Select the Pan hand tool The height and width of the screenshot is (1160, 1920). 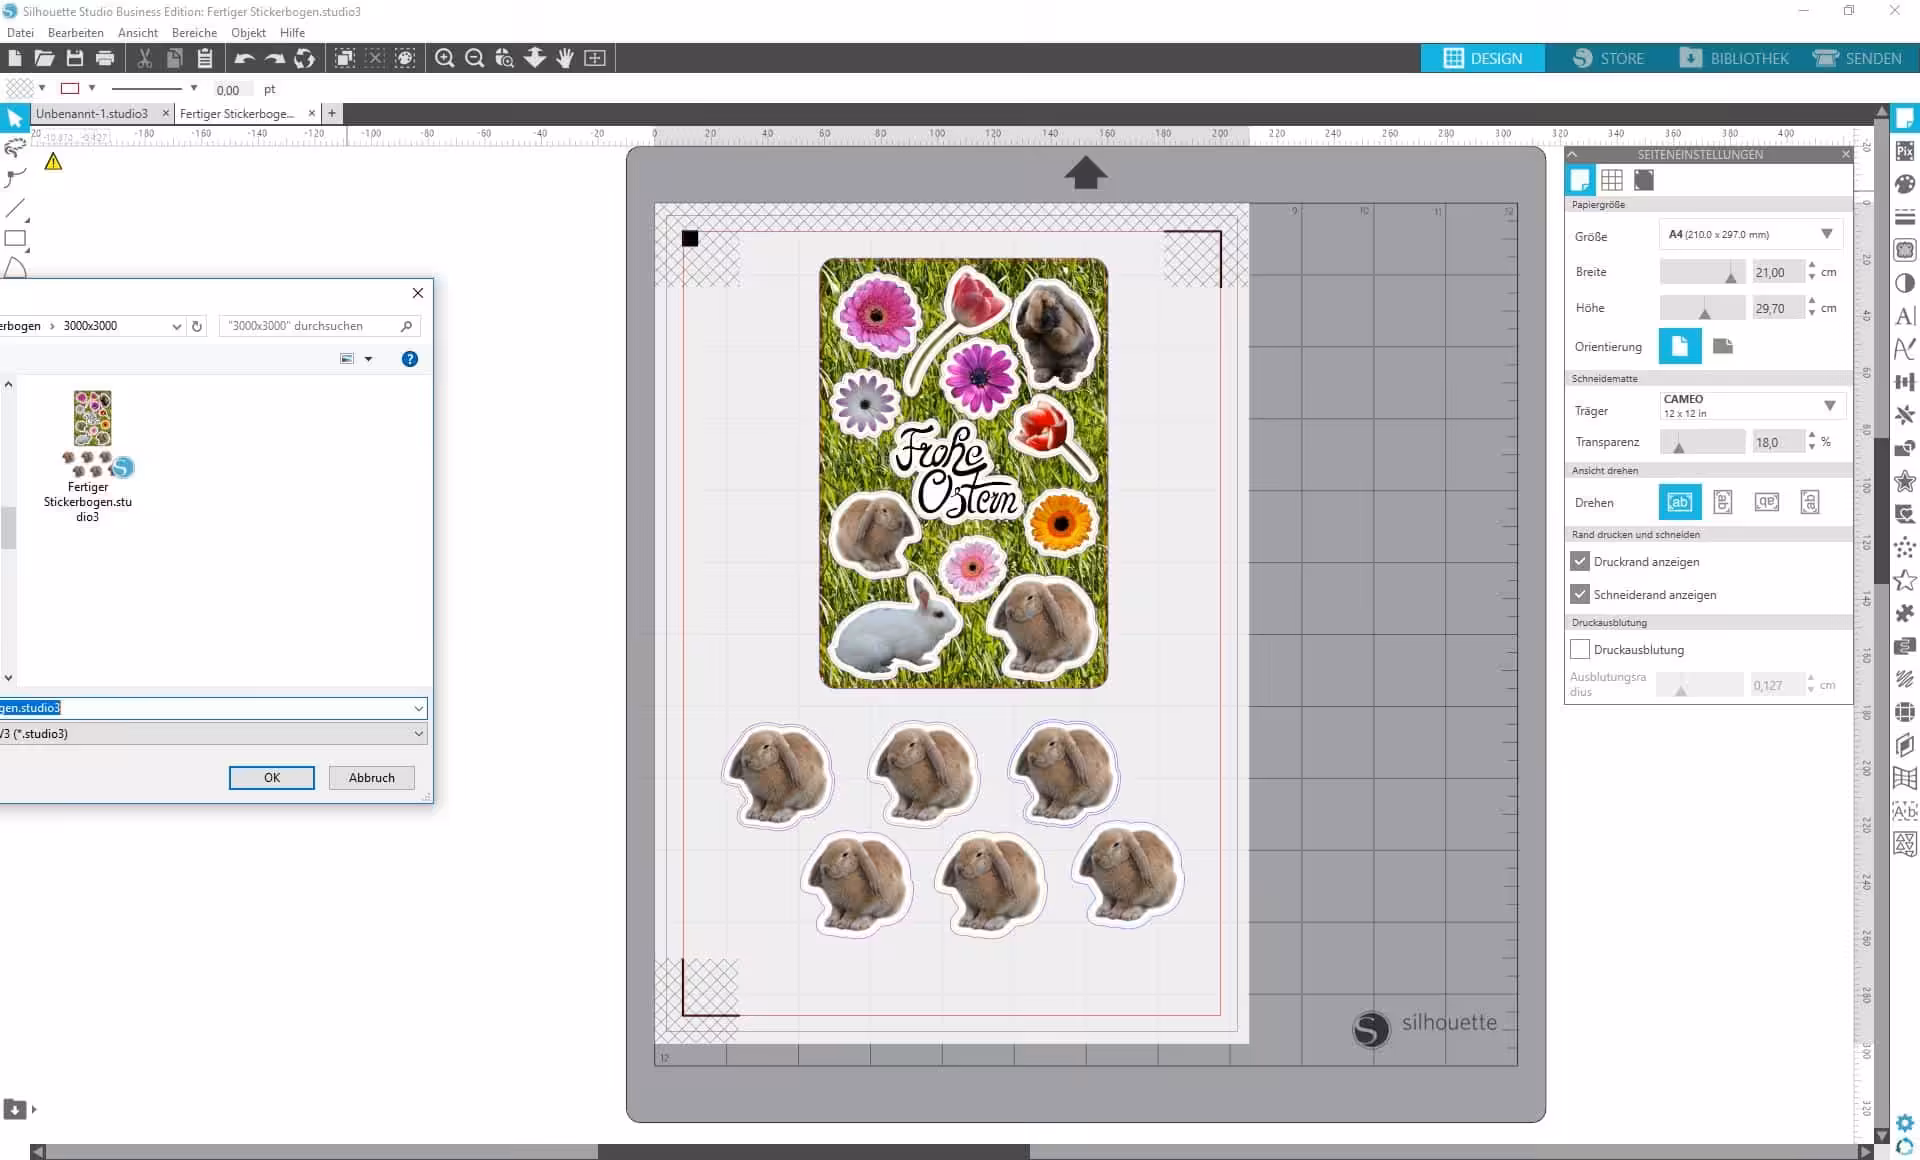point(565,58)
